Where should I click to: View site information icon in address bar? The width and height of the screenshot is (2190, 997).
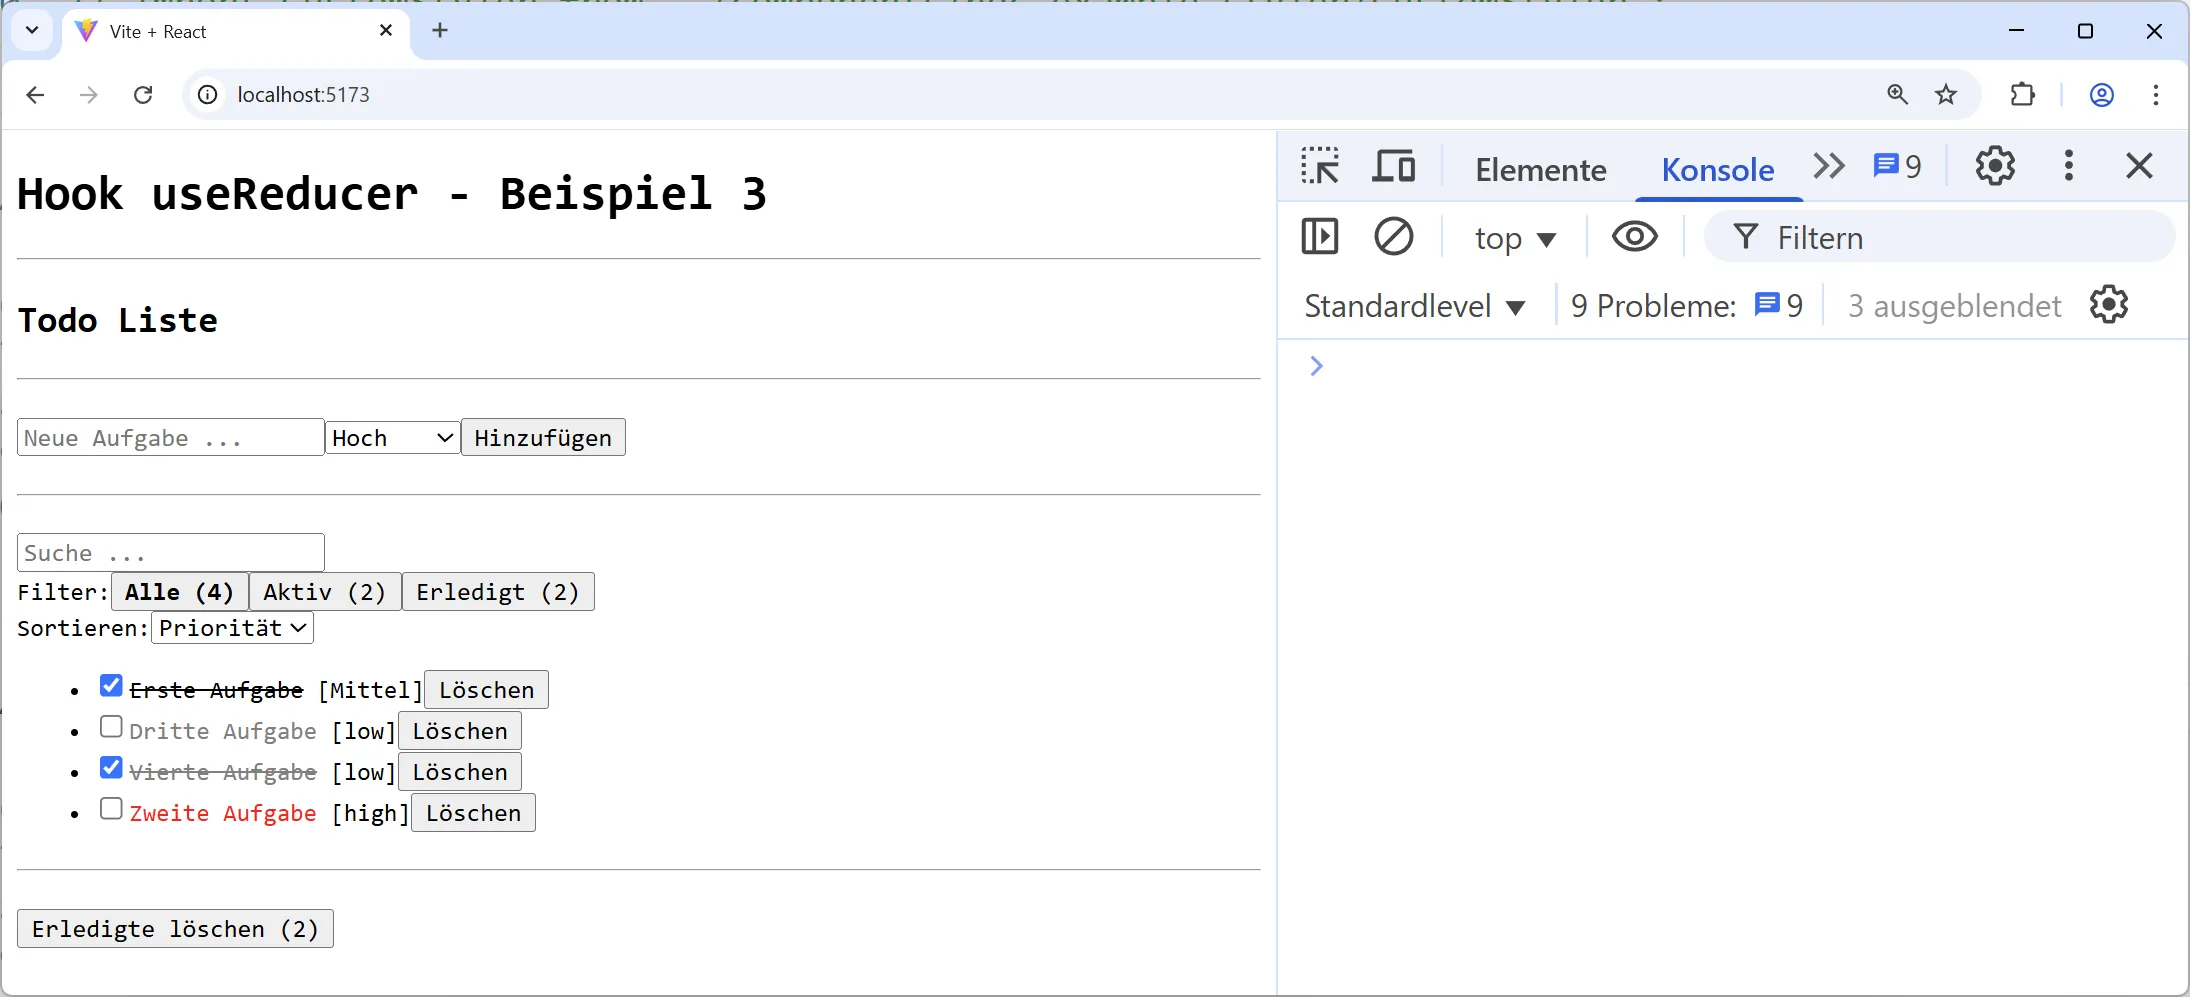pos(207,95)
